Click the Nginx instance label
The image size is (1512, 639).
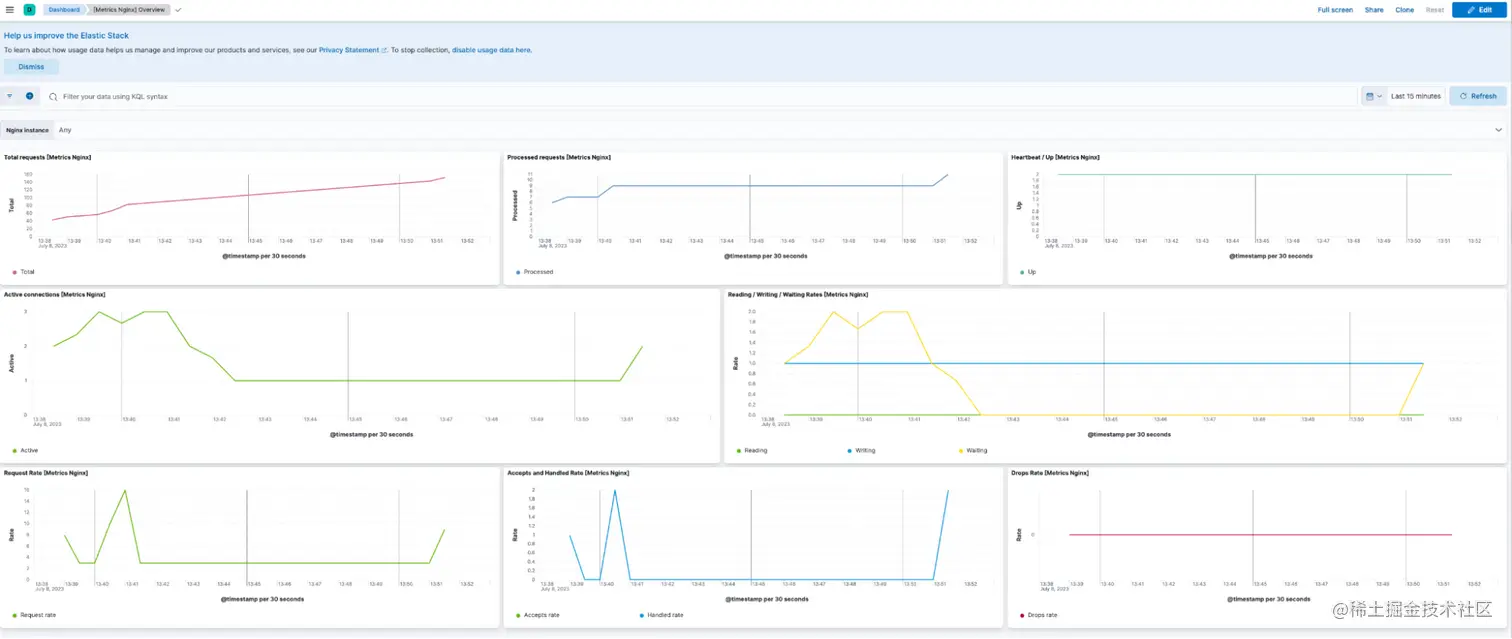tap(27, 130)
